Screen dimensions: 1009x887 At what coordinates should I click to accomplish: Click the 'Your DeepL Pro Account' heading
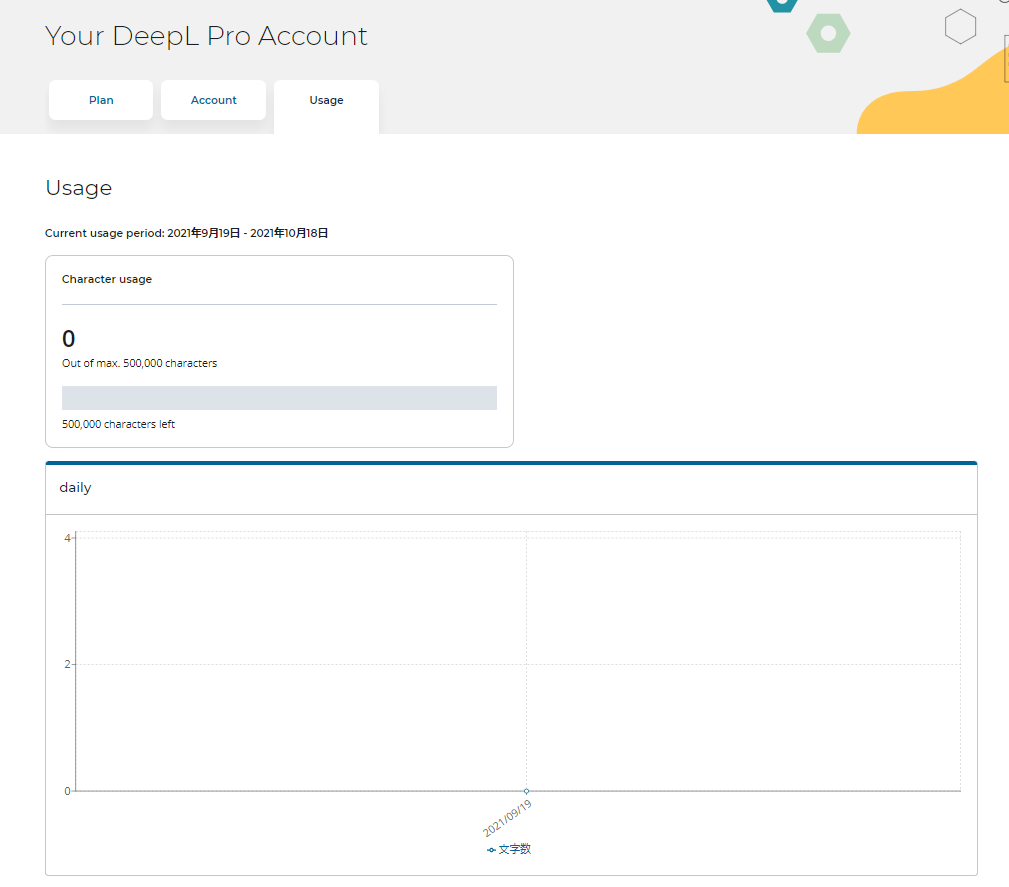(x=206, y=36)
